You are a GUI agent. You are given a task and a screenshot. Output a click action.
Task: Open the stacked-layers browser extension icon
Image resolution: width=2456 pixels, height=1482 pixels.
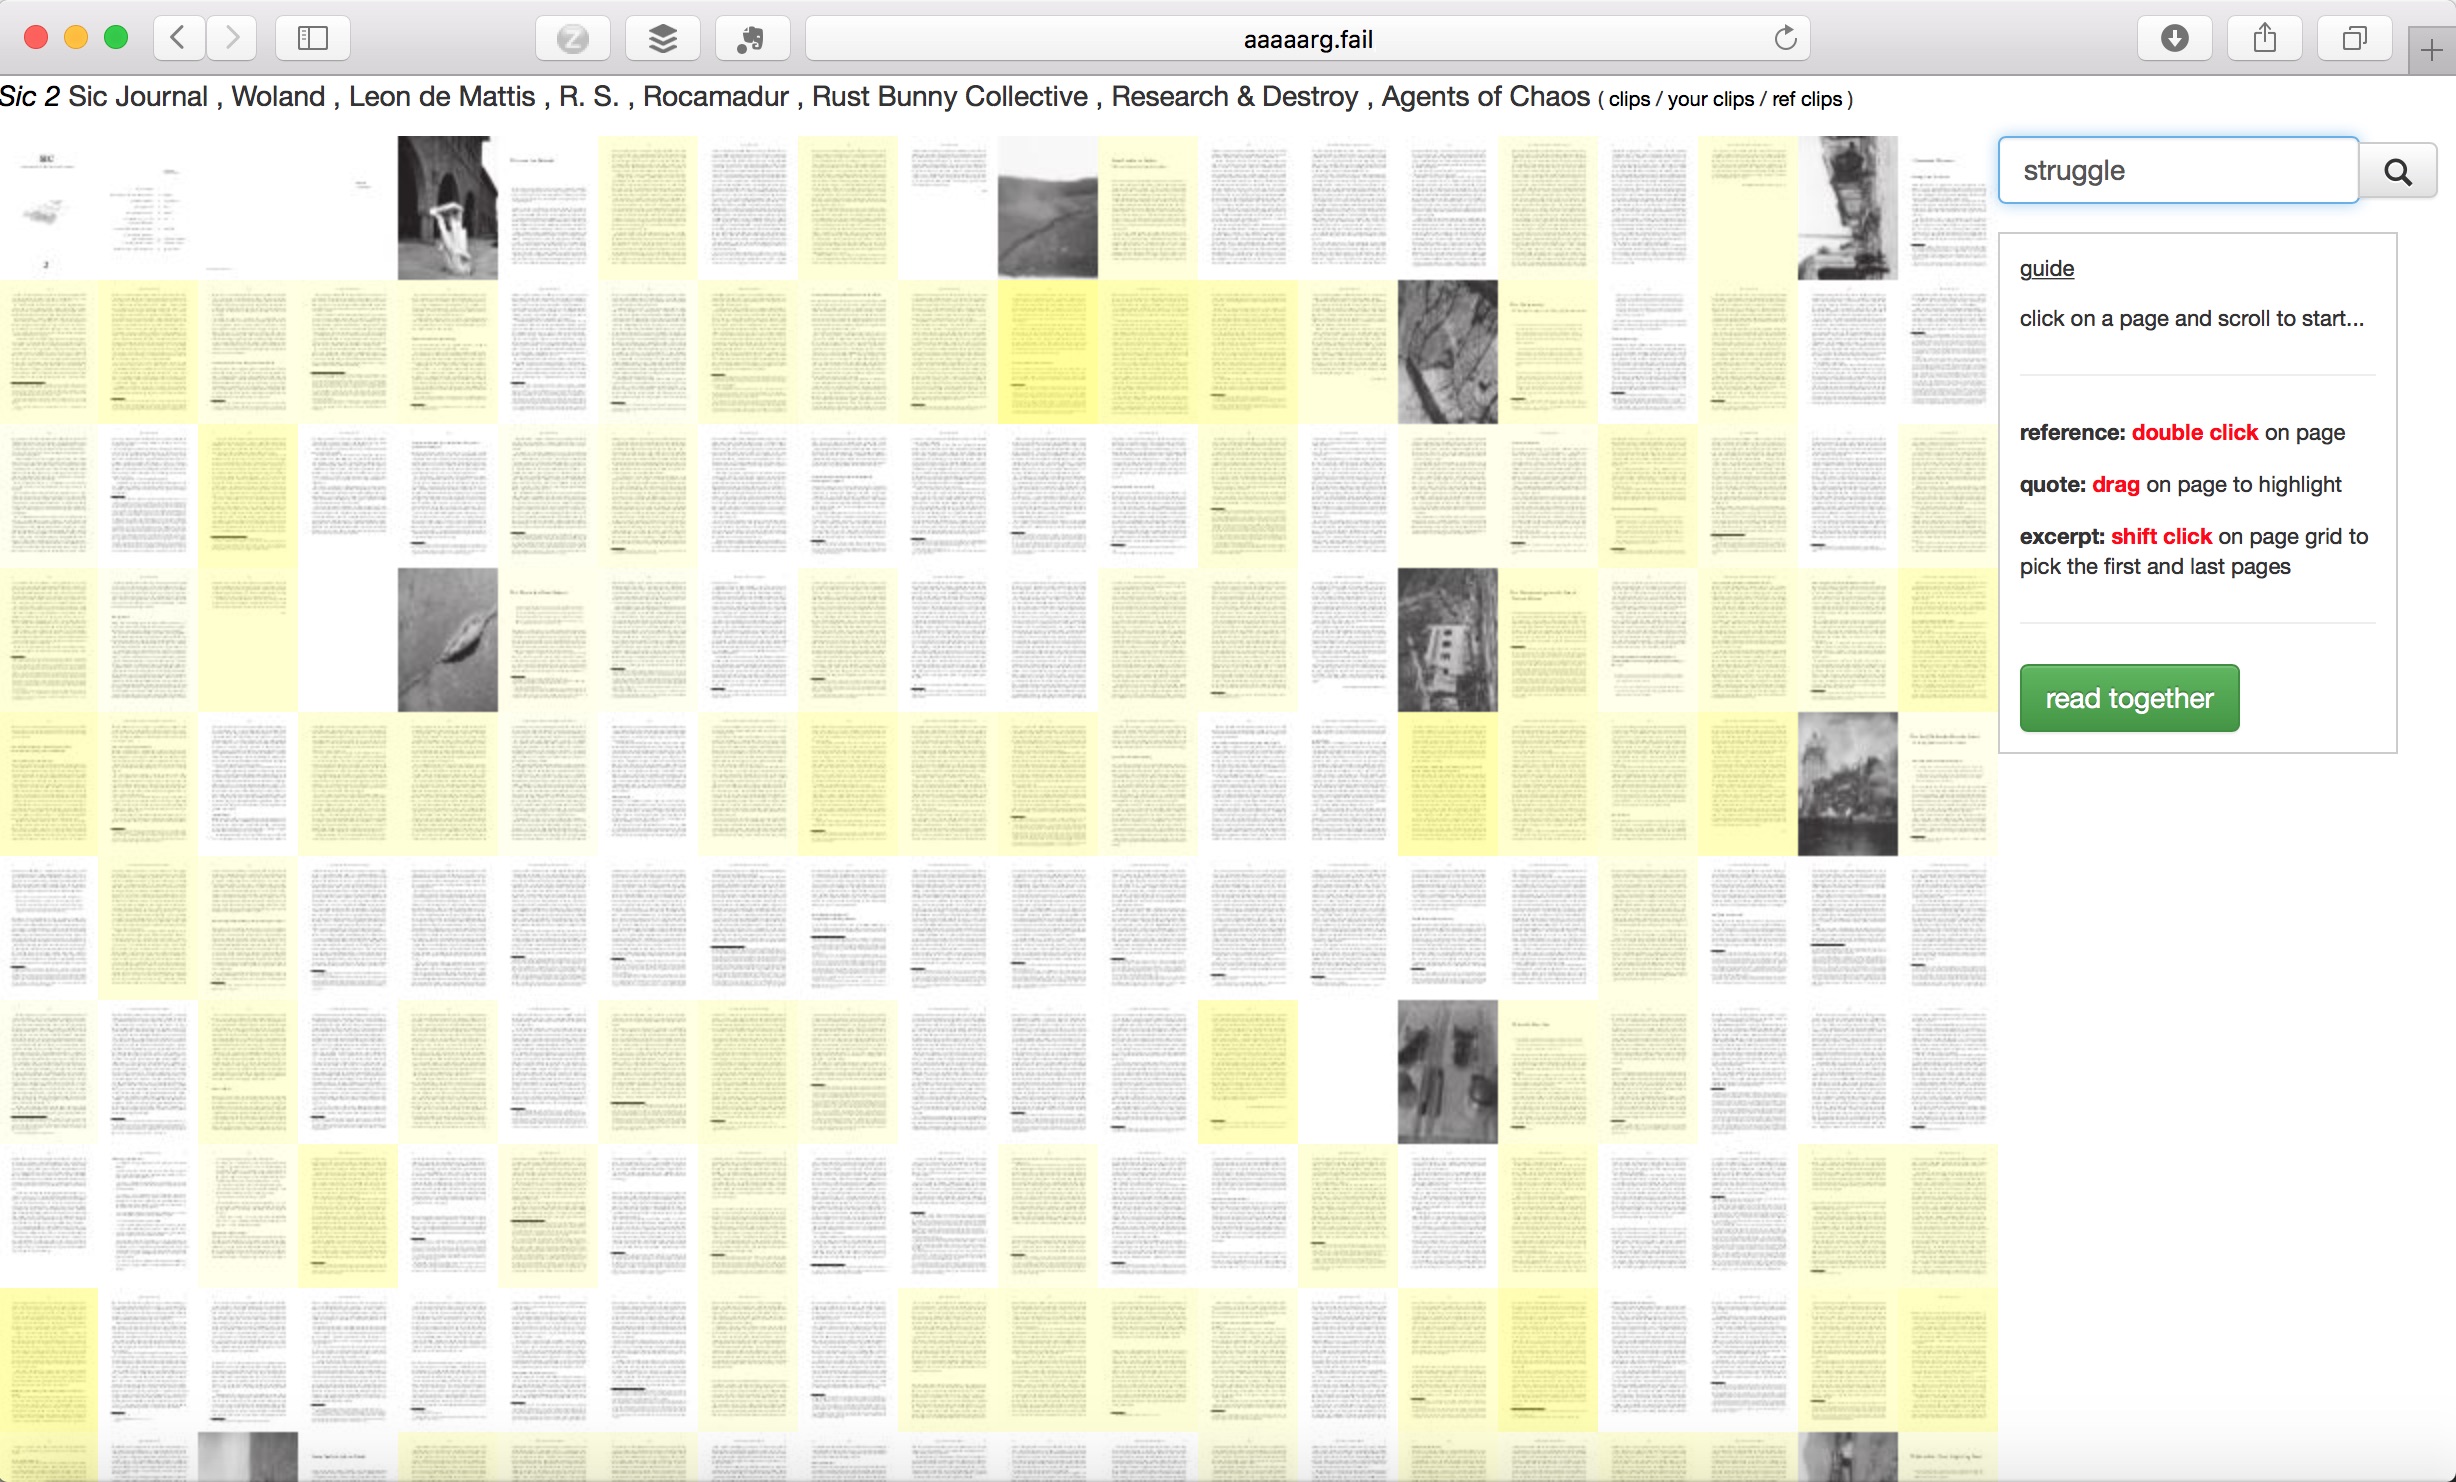click(662, 38)
